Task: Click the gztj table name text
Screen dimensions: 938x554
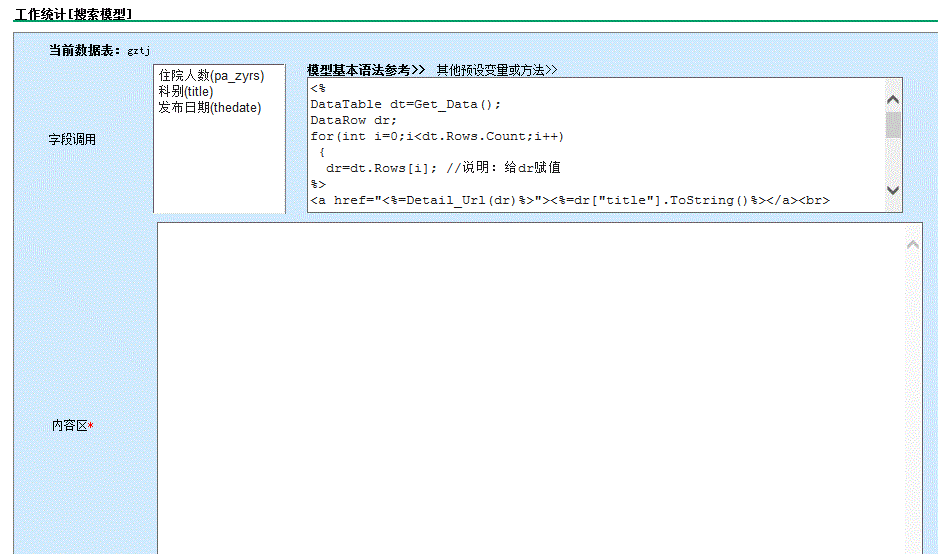Action: click(x=139, y=51)
